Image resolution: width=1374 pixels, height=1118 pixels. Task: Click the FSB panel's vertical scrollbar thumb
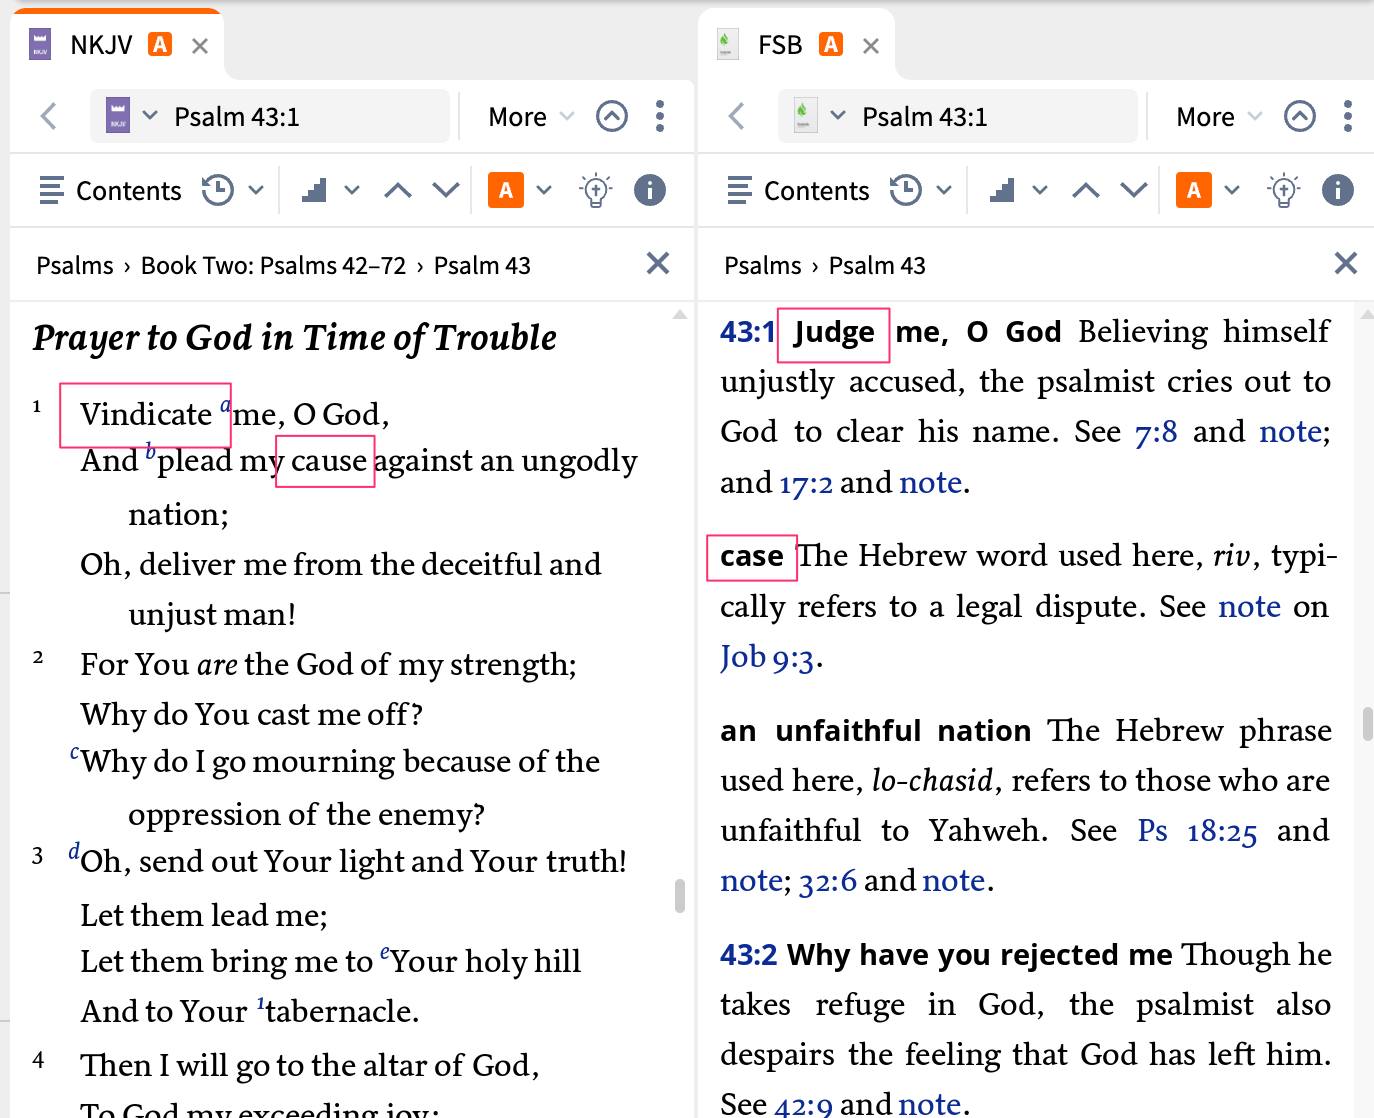1367,724
